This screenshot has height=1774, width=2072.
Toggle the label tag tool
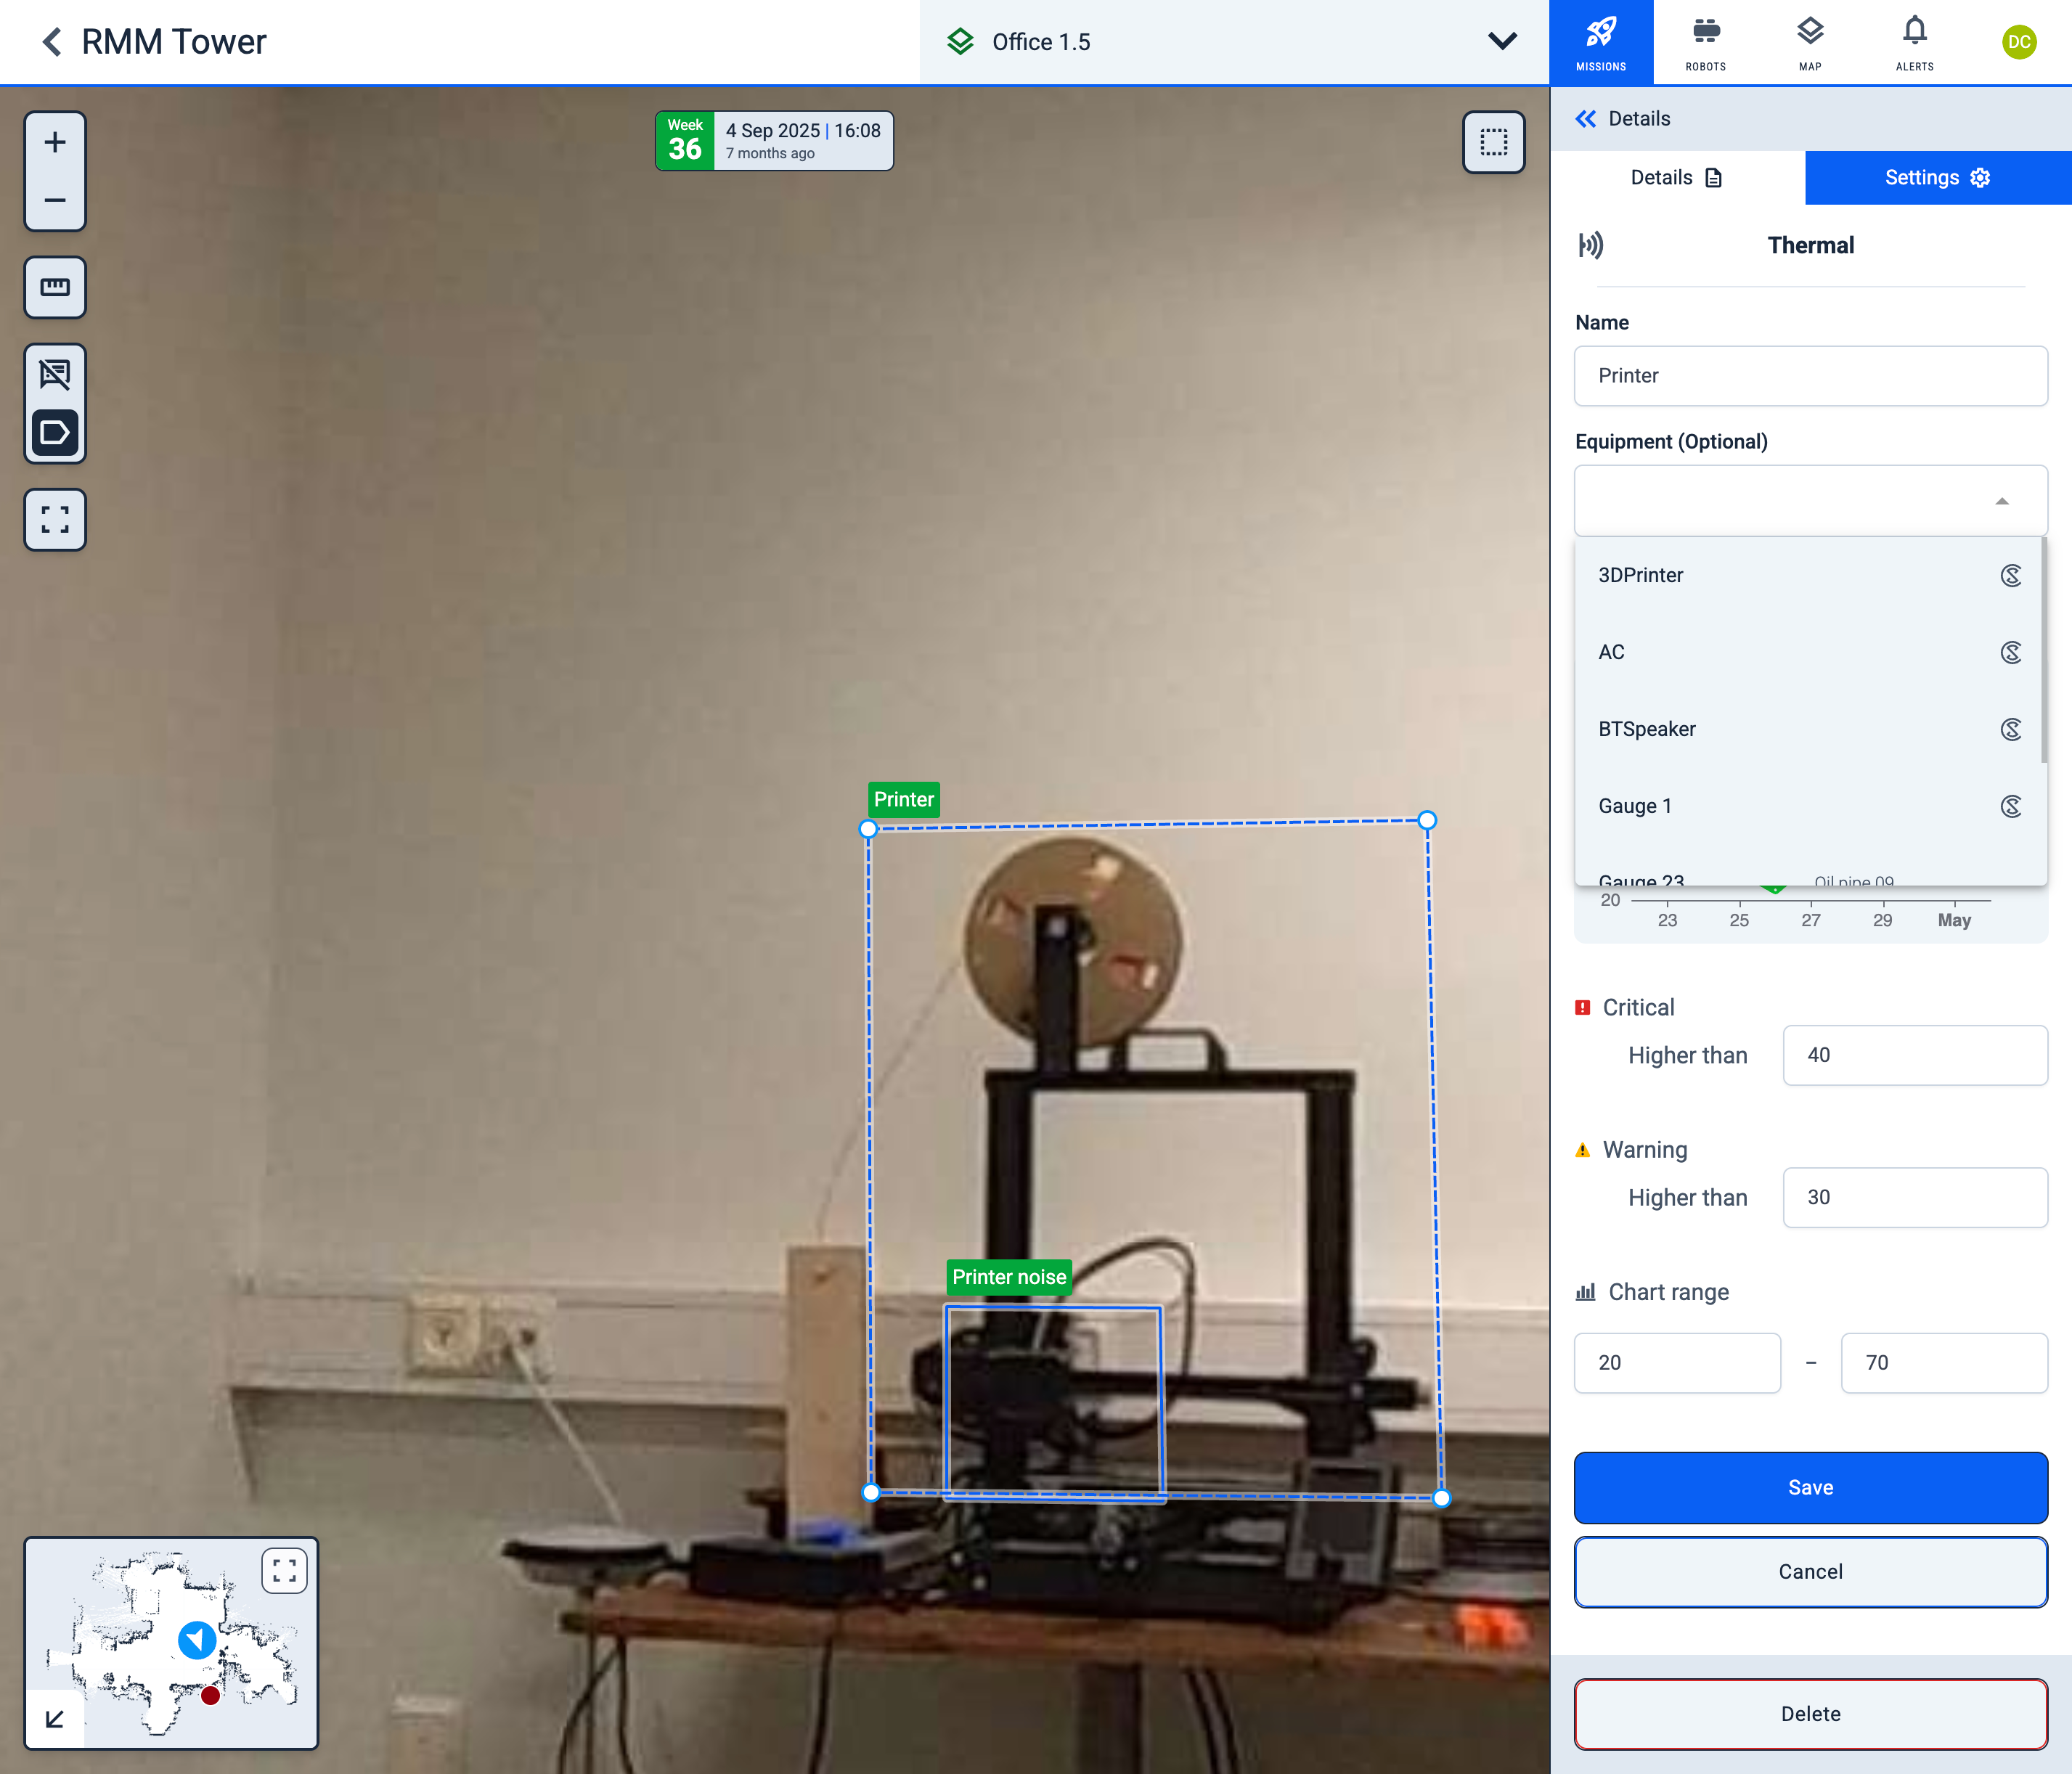tap(55, 434)
